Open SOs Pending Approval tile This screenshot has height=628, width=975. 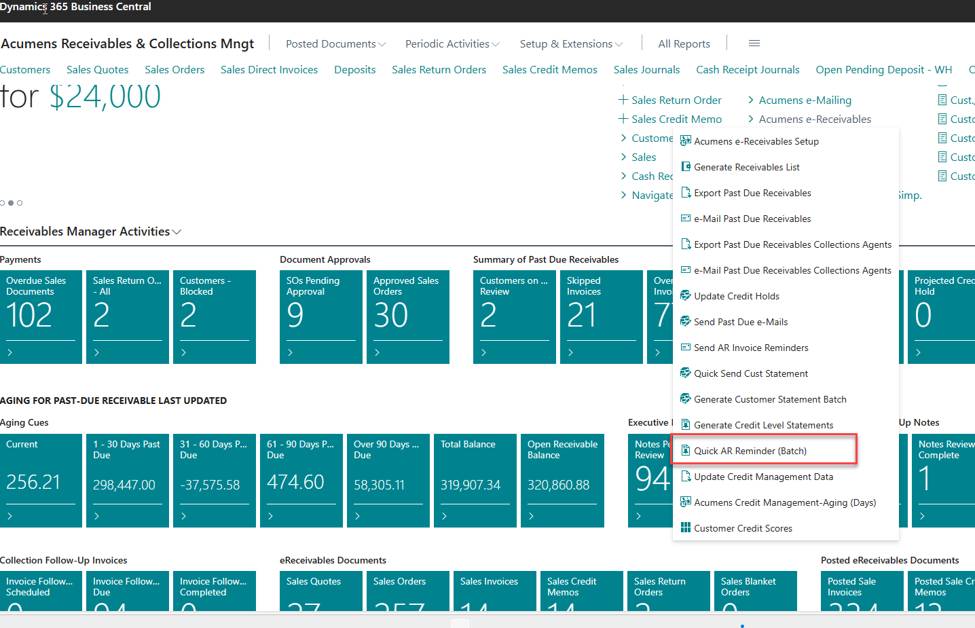[321, 316]
